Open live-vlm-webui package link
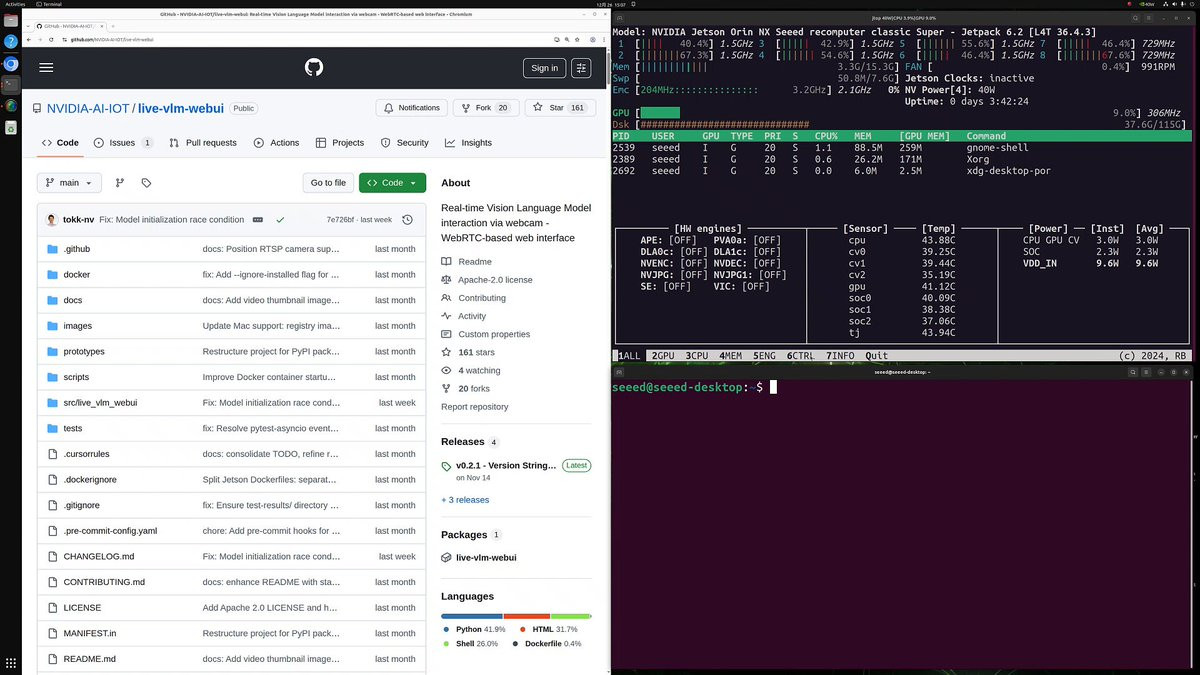The width and height of the screenshot is (1200, 675). coord(486,558)
